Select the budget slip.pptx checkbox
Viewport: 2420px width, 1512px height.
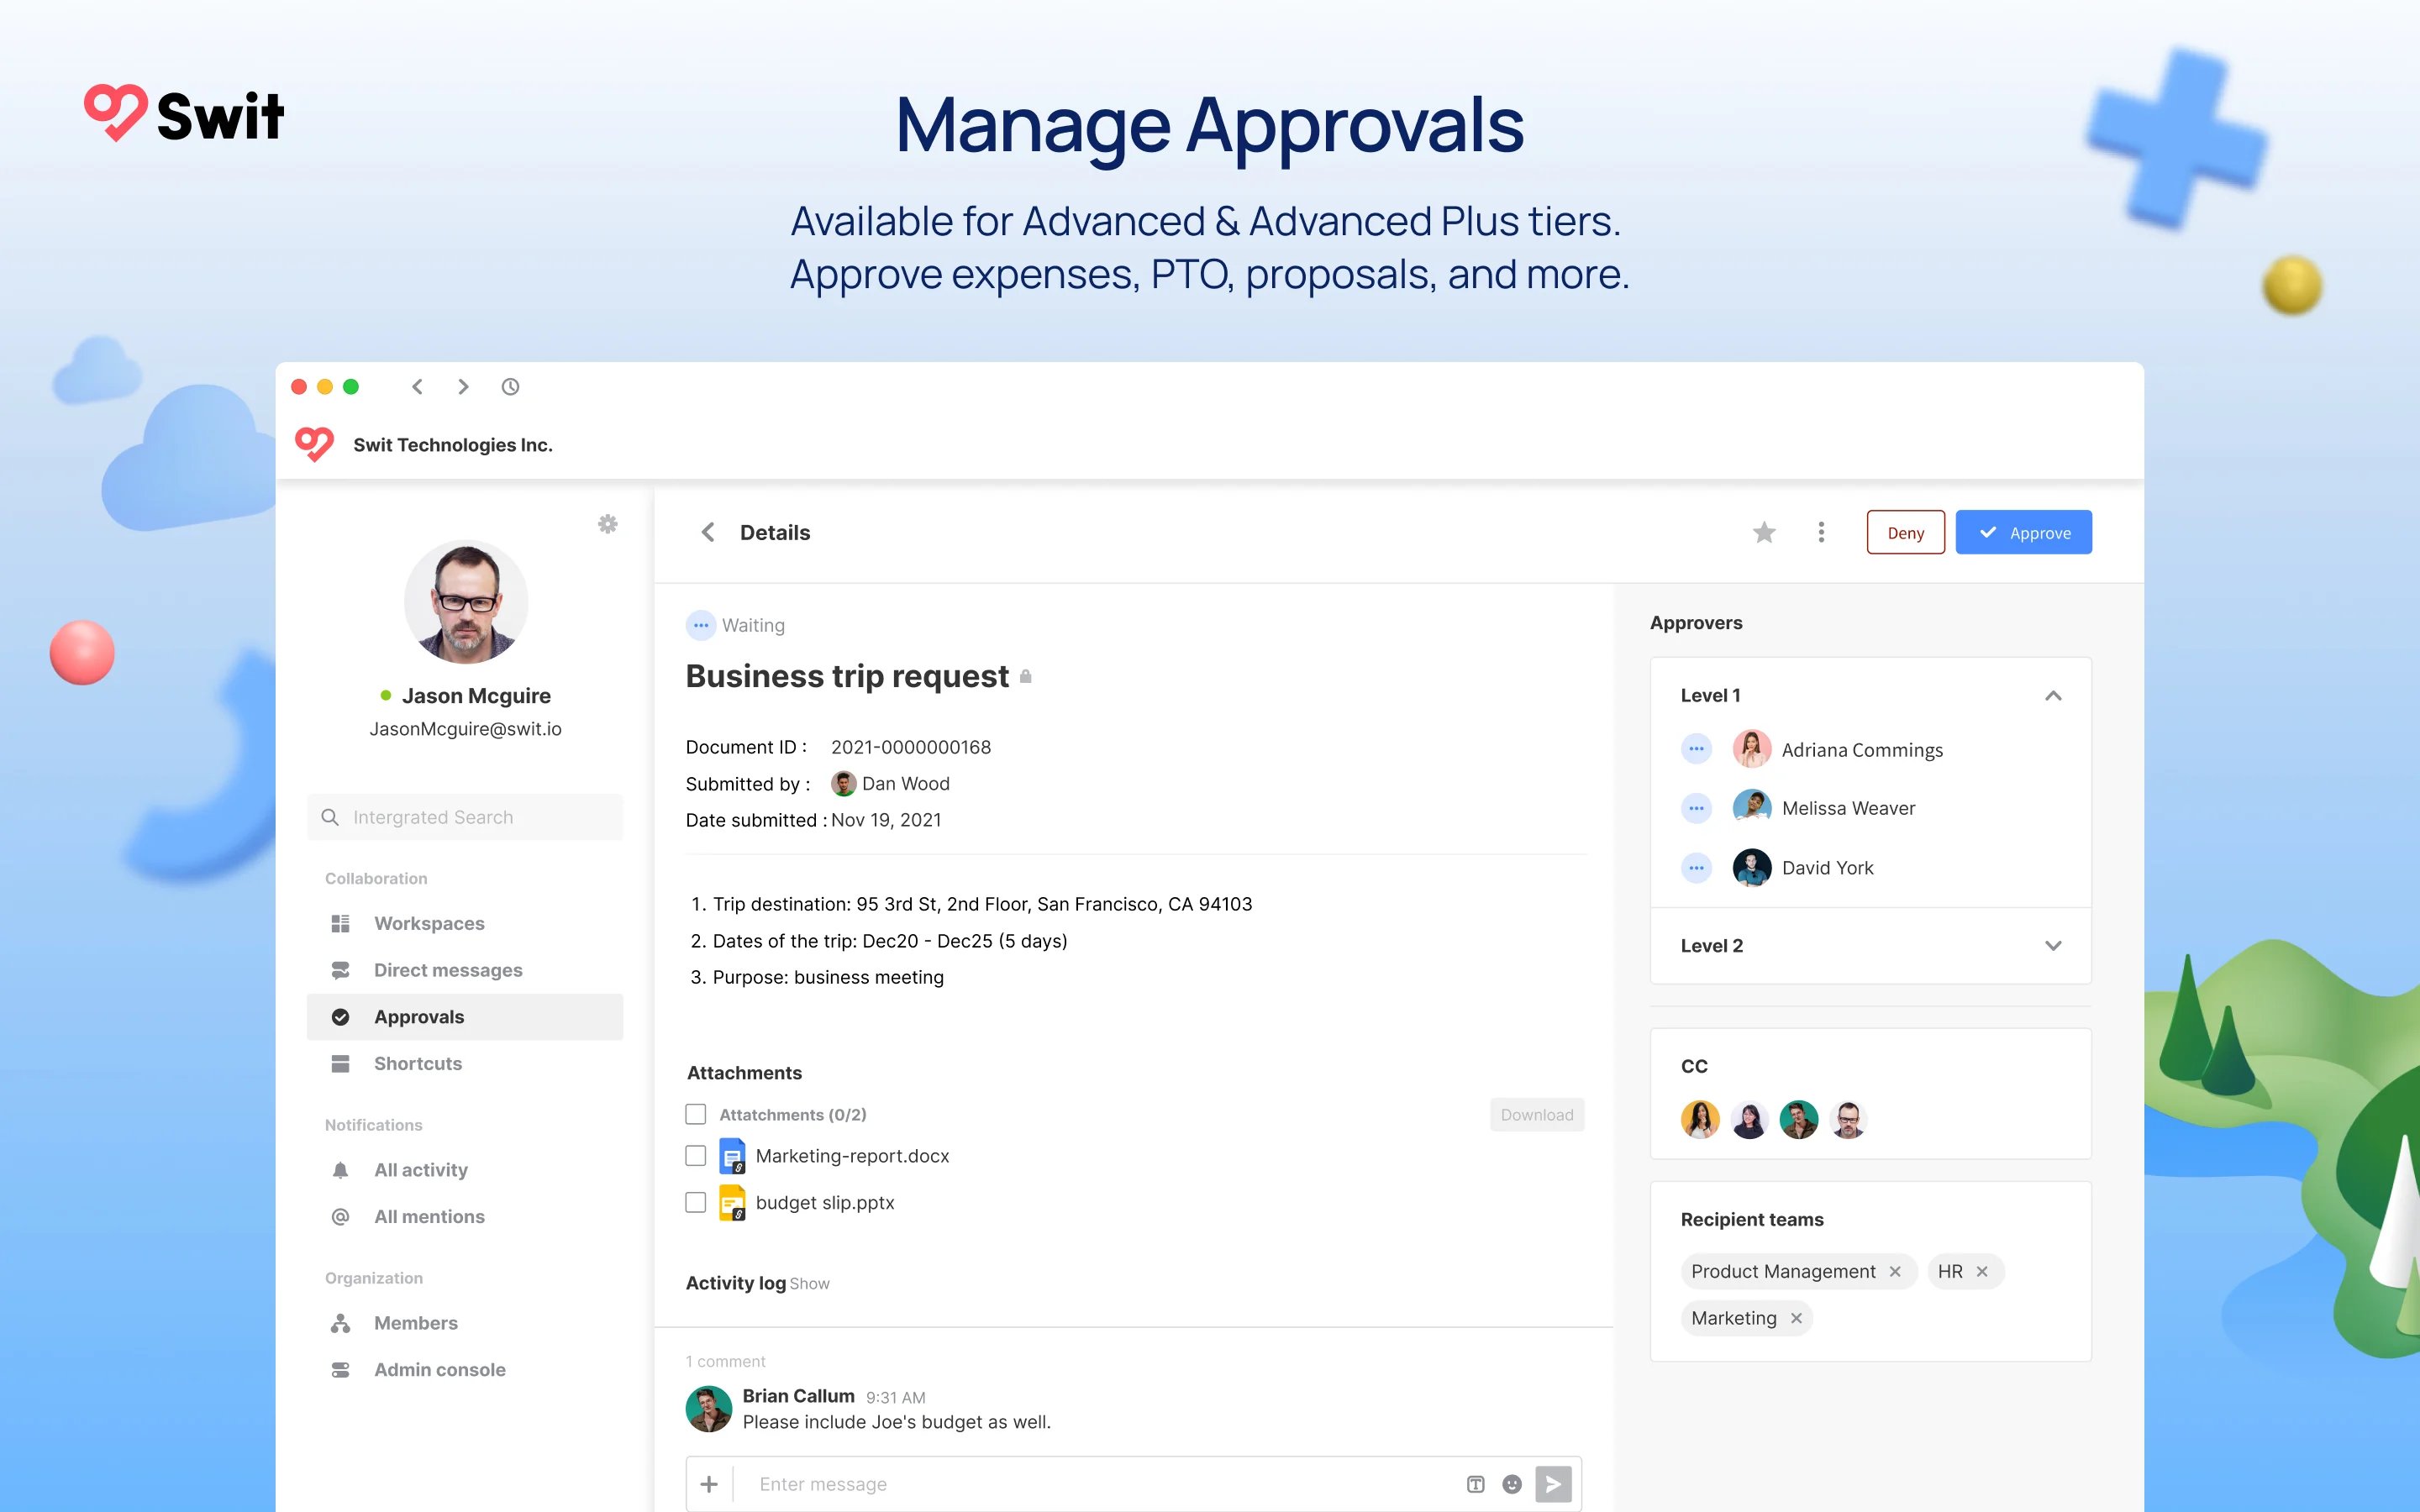(696, 1202)
